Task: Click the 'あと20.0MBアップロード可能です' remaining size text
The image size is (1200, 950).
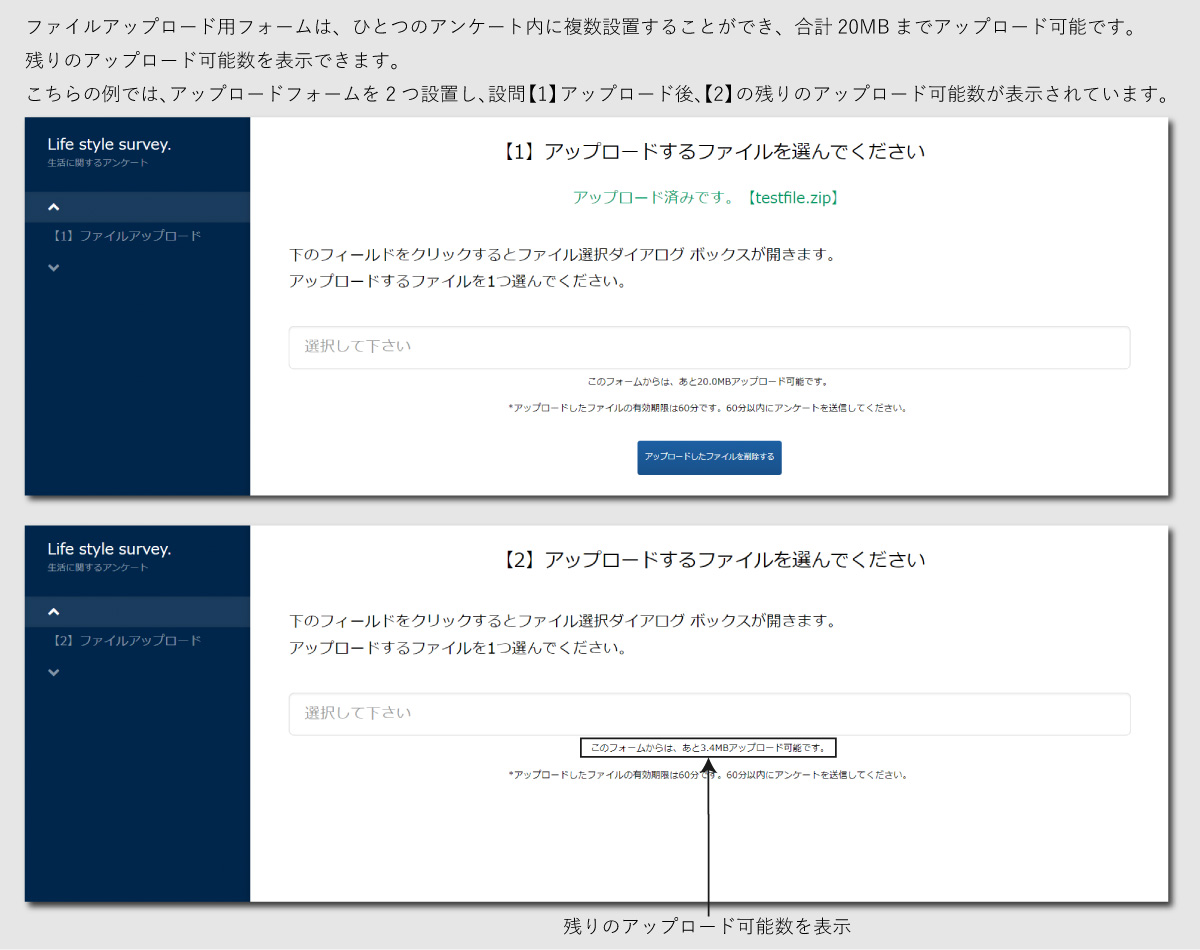Action: click(708, 381)
